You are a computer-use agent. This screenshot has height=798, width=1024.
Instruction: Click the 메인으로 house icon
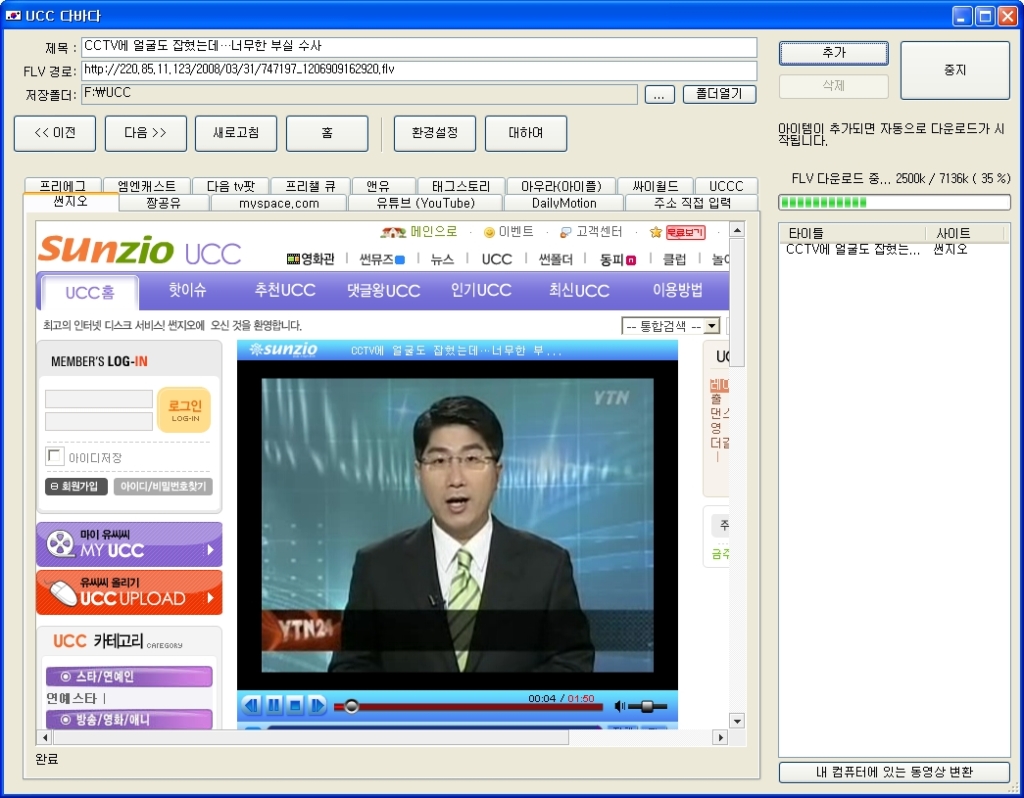[393, 232]
